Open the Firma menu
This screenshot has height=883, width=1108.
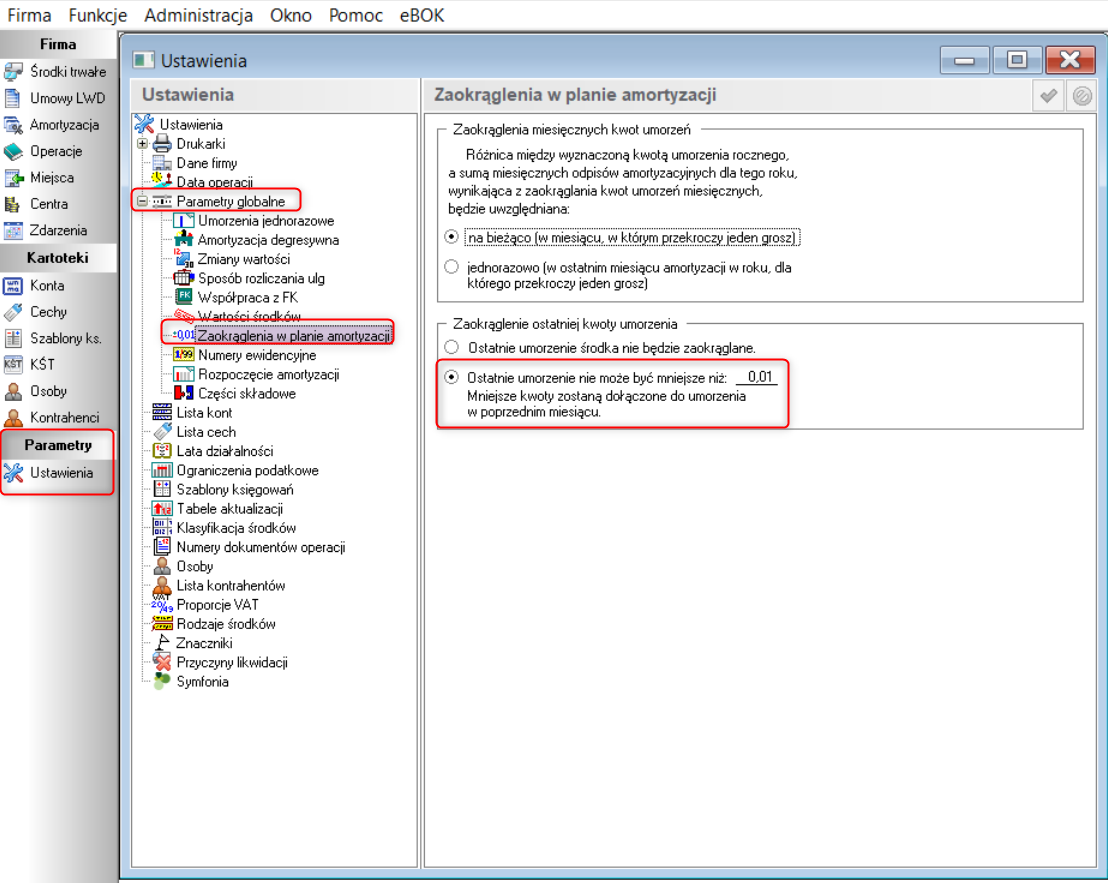point(29,15)
